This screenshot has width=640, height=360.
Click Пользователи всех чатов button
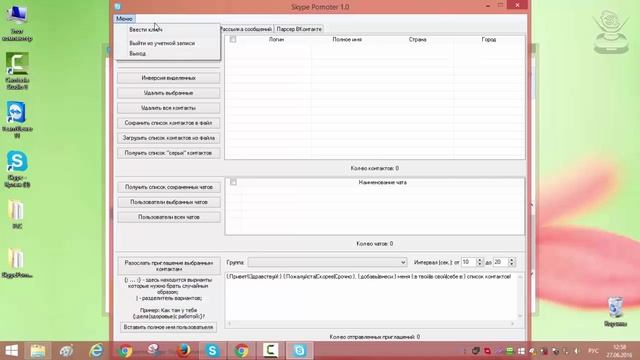tap(169, 217)
